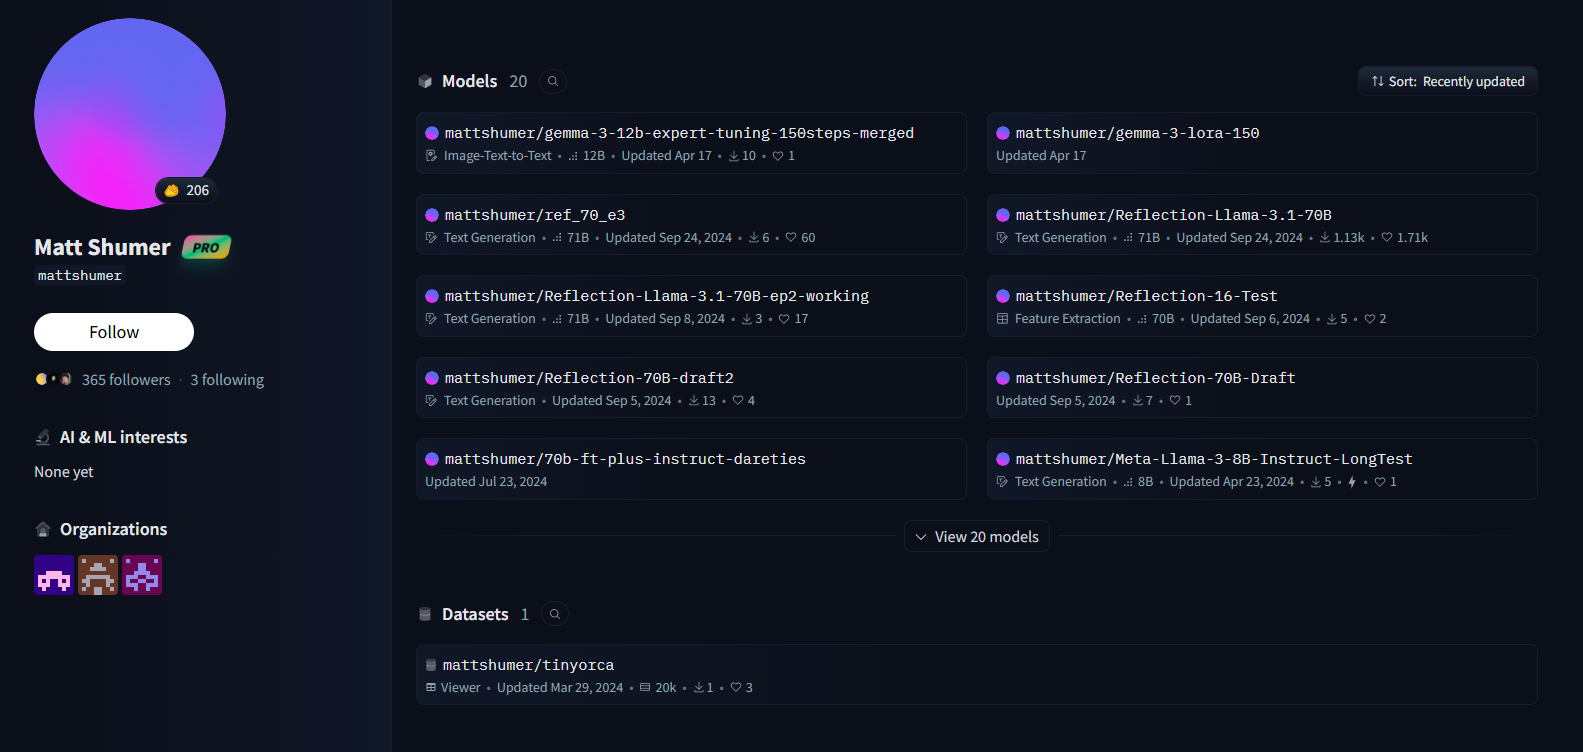Open Matt Shumer's profile avatar image
The width and height of the screenshot is (1583, 752).
130,114
